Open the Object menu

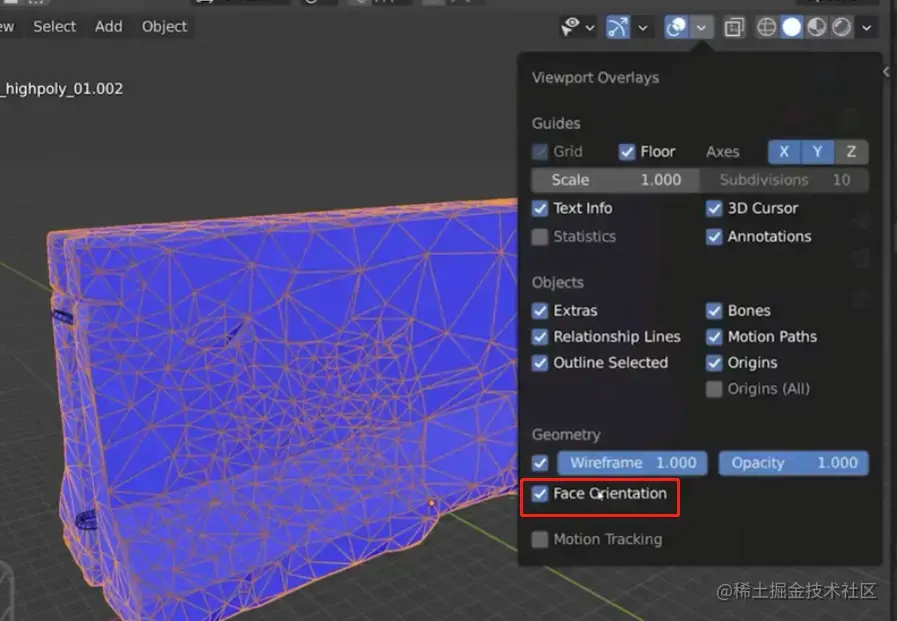pos(164,27)
